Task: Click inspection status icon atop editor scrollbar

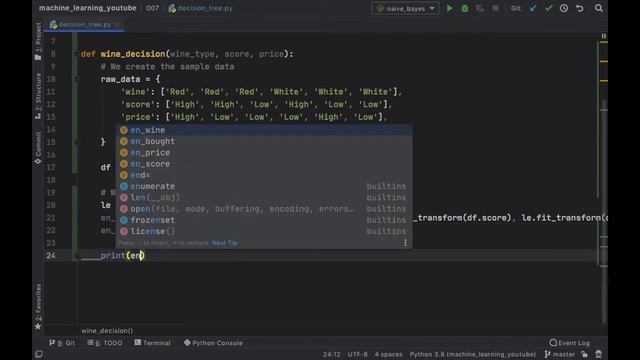Action: (x=603, y=36)
